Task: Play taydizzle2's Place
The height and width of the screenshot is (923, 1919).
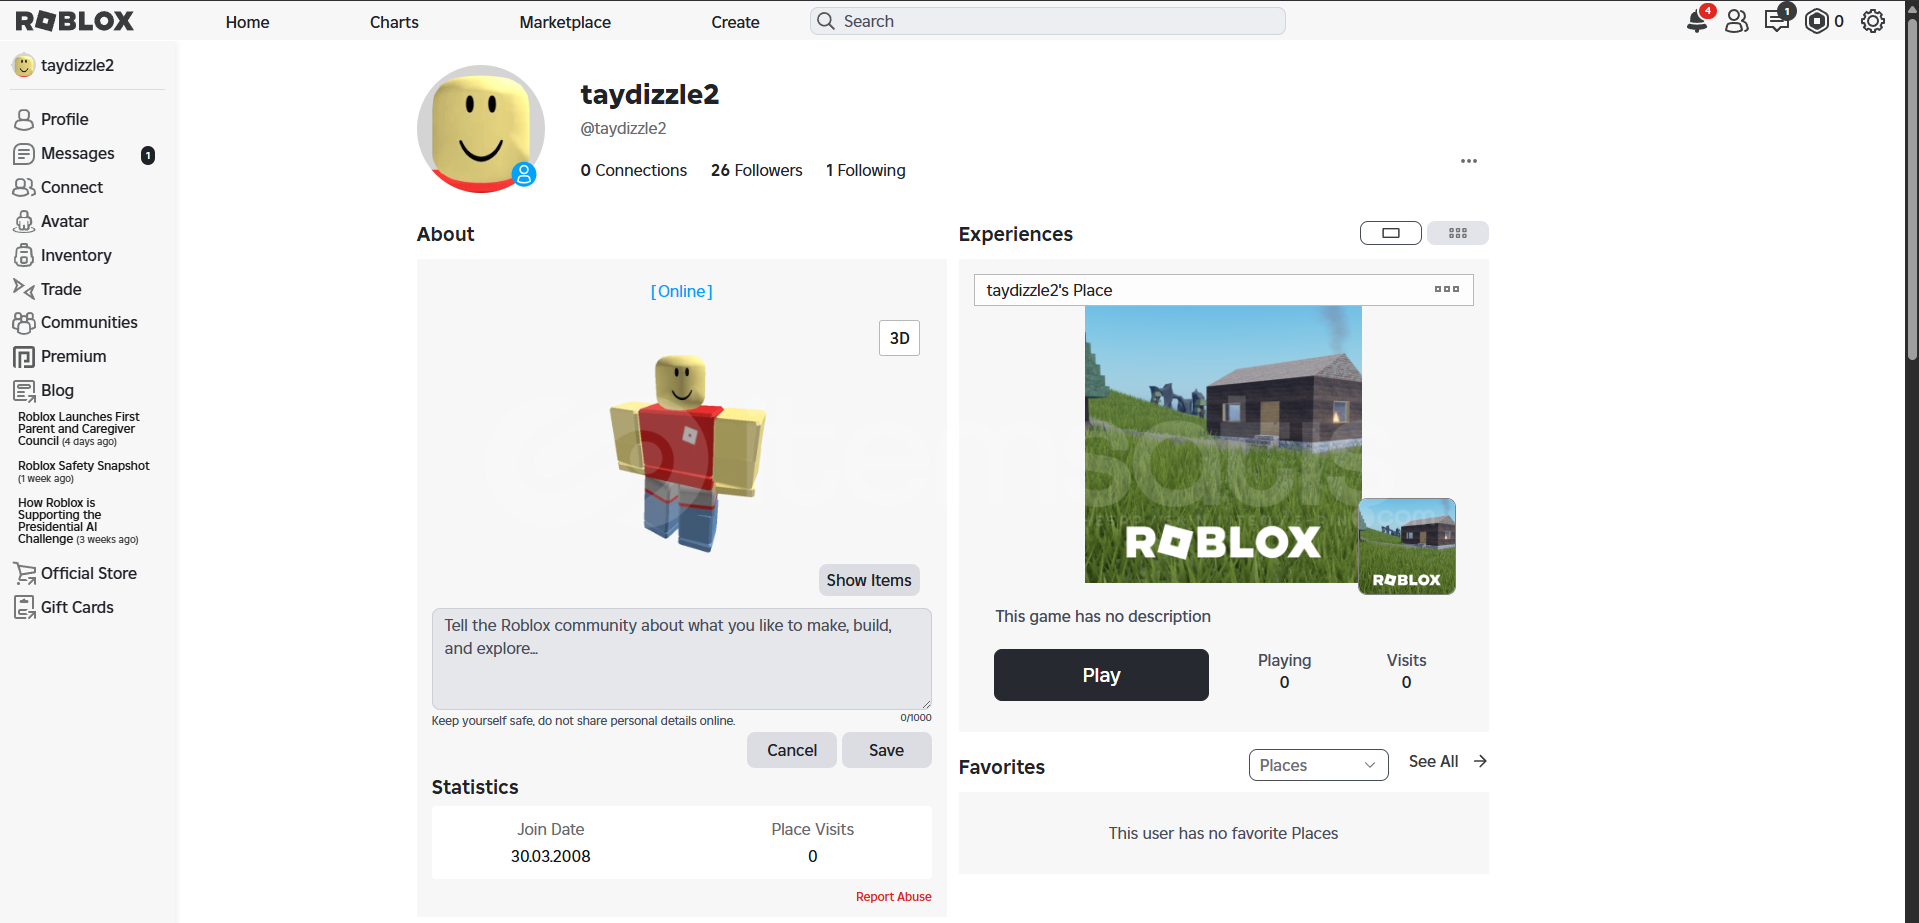Action: (x=1101, y=675)
